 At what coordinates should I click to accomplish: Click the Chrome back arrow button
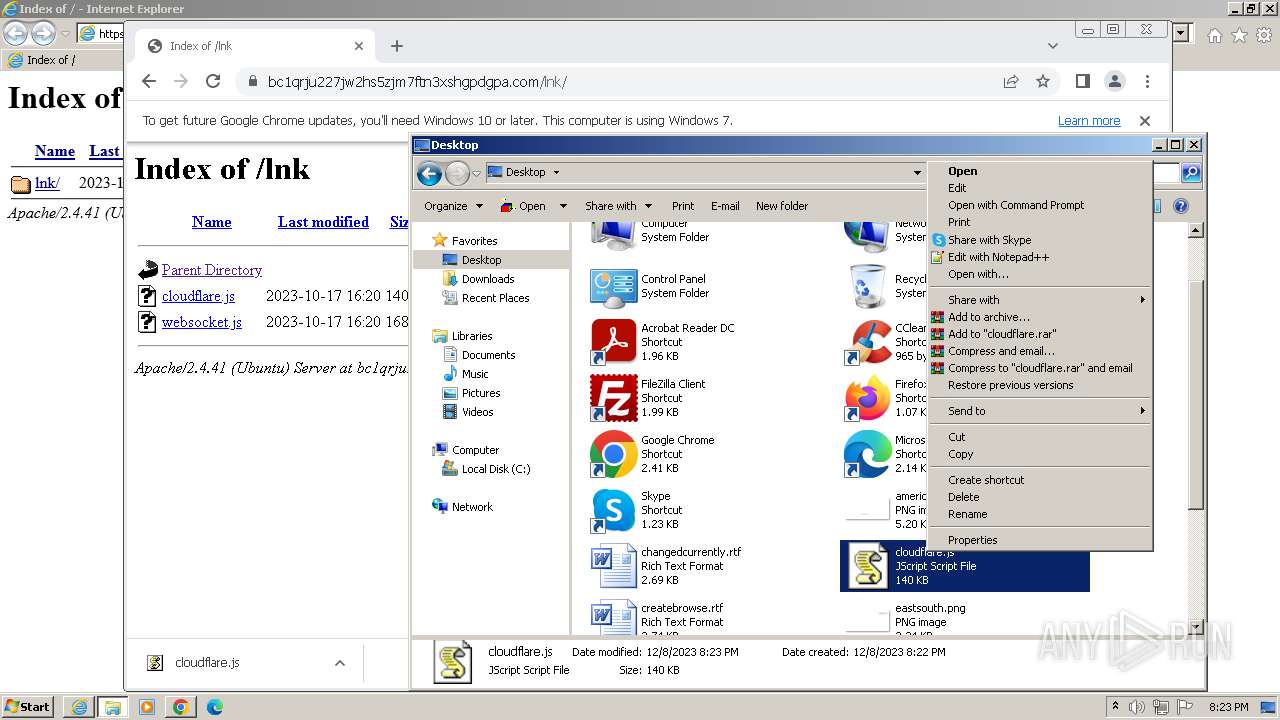[149, 82]
